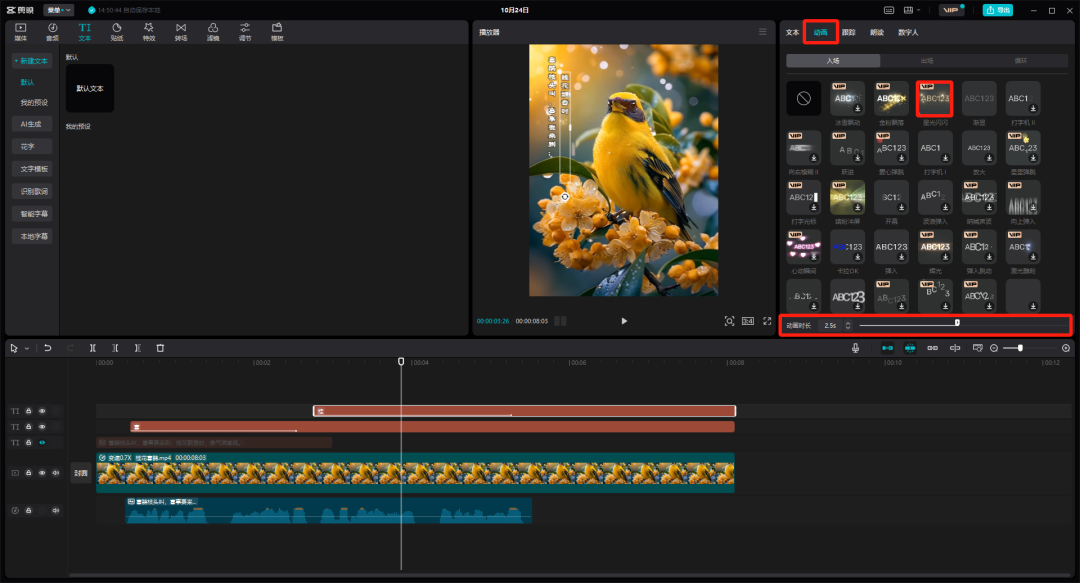Toggle eye visibility on top text track
The image size is (1080, 583).
pos(42,411)
